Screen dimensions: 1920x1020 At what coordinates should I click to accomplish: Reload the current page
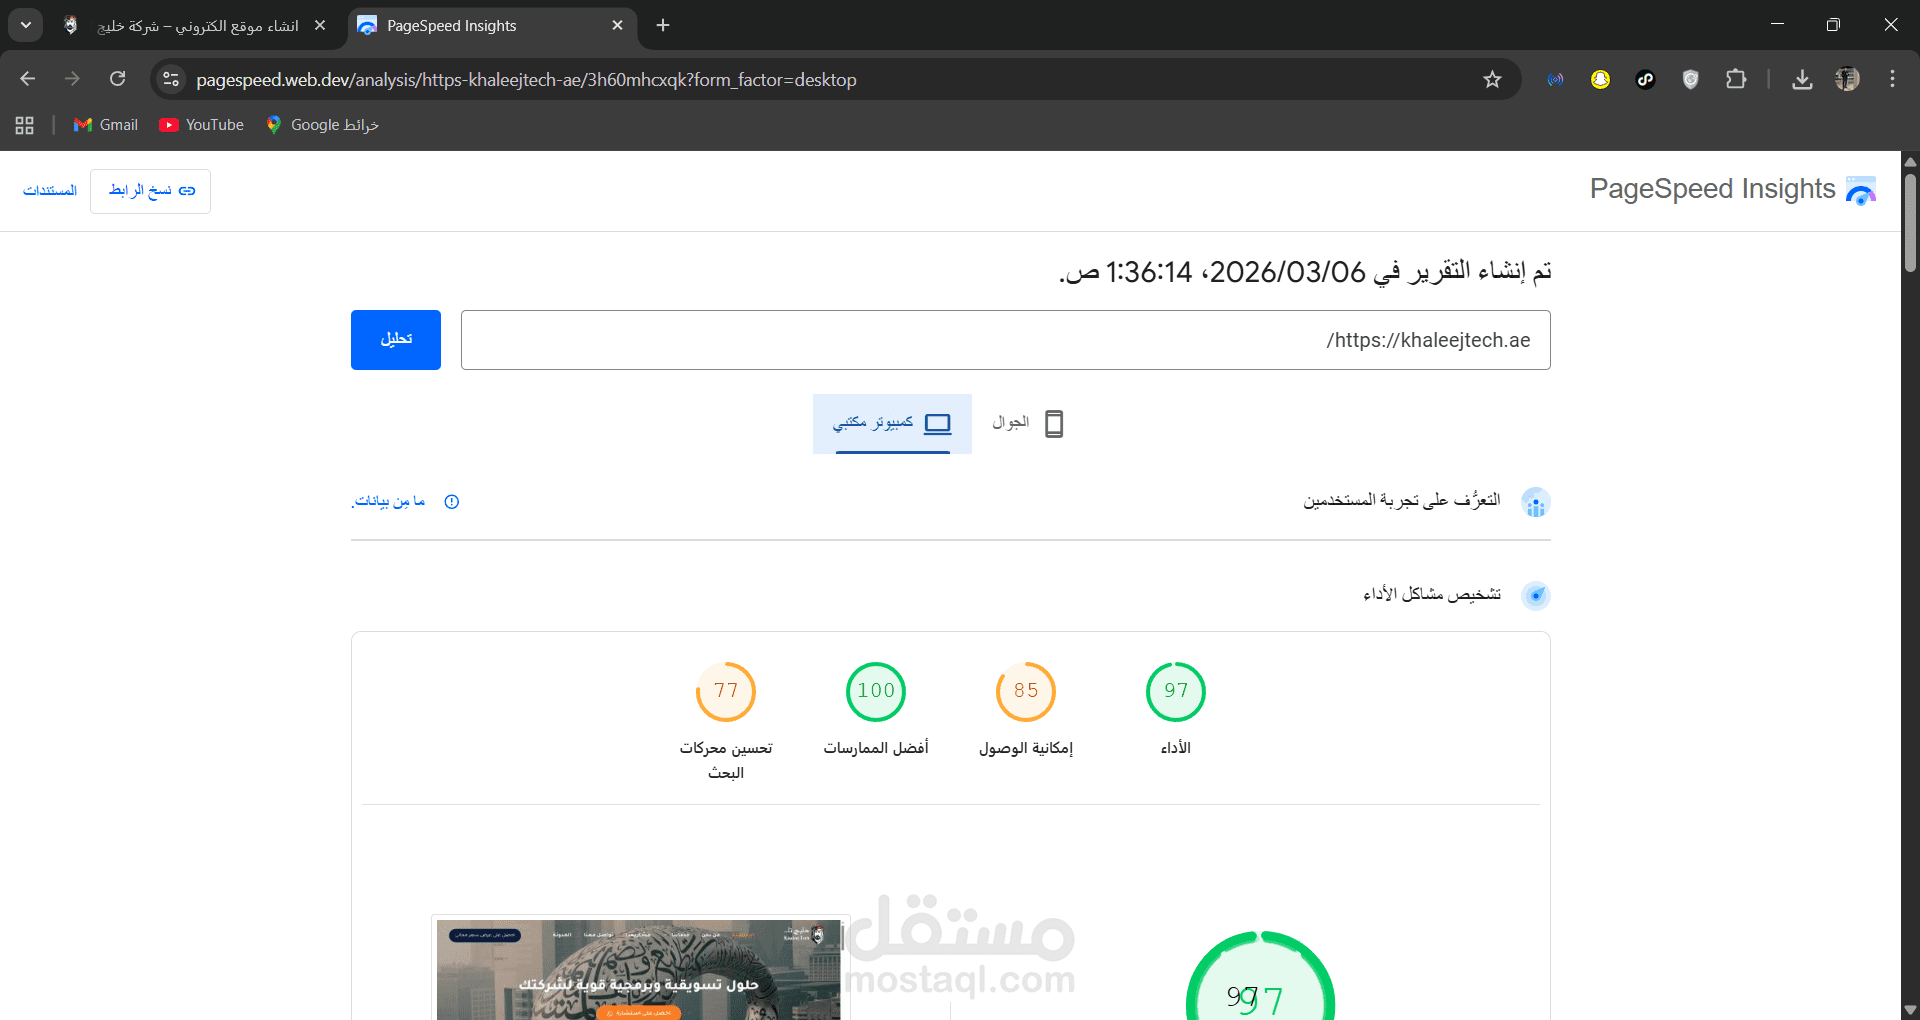(x=117, y=79)
